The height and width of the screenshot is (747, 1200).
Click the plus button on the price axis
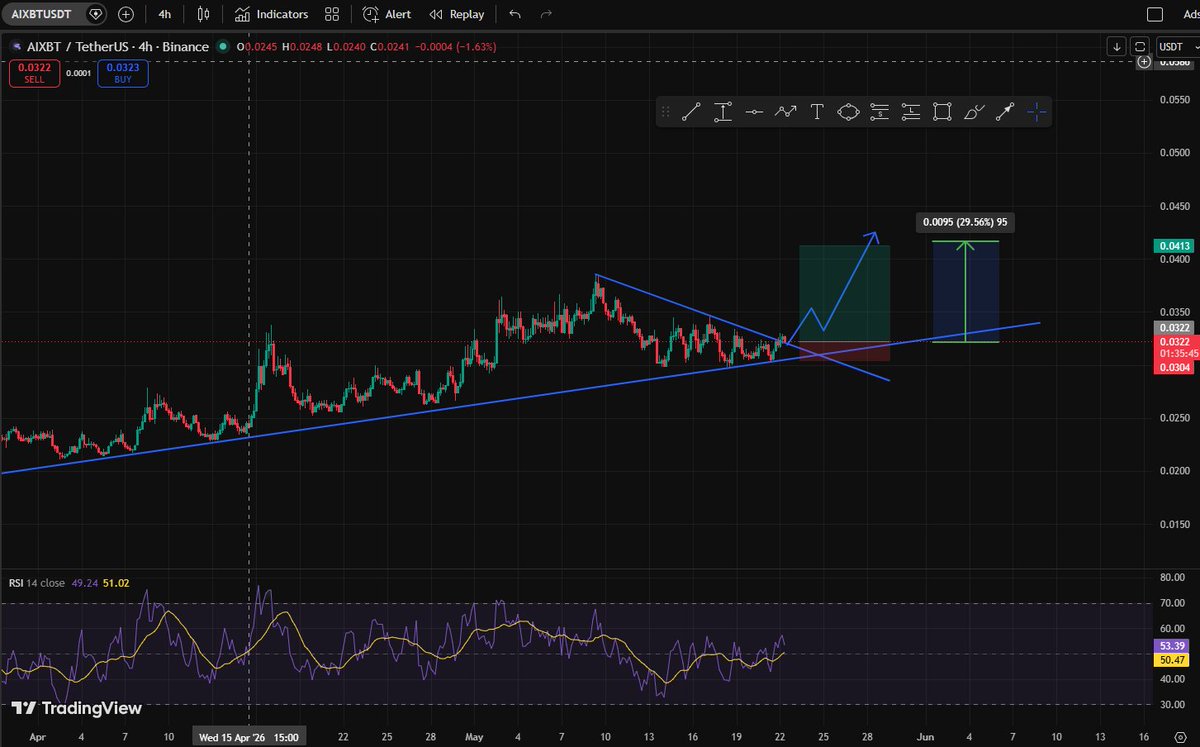click(1144, 62)
